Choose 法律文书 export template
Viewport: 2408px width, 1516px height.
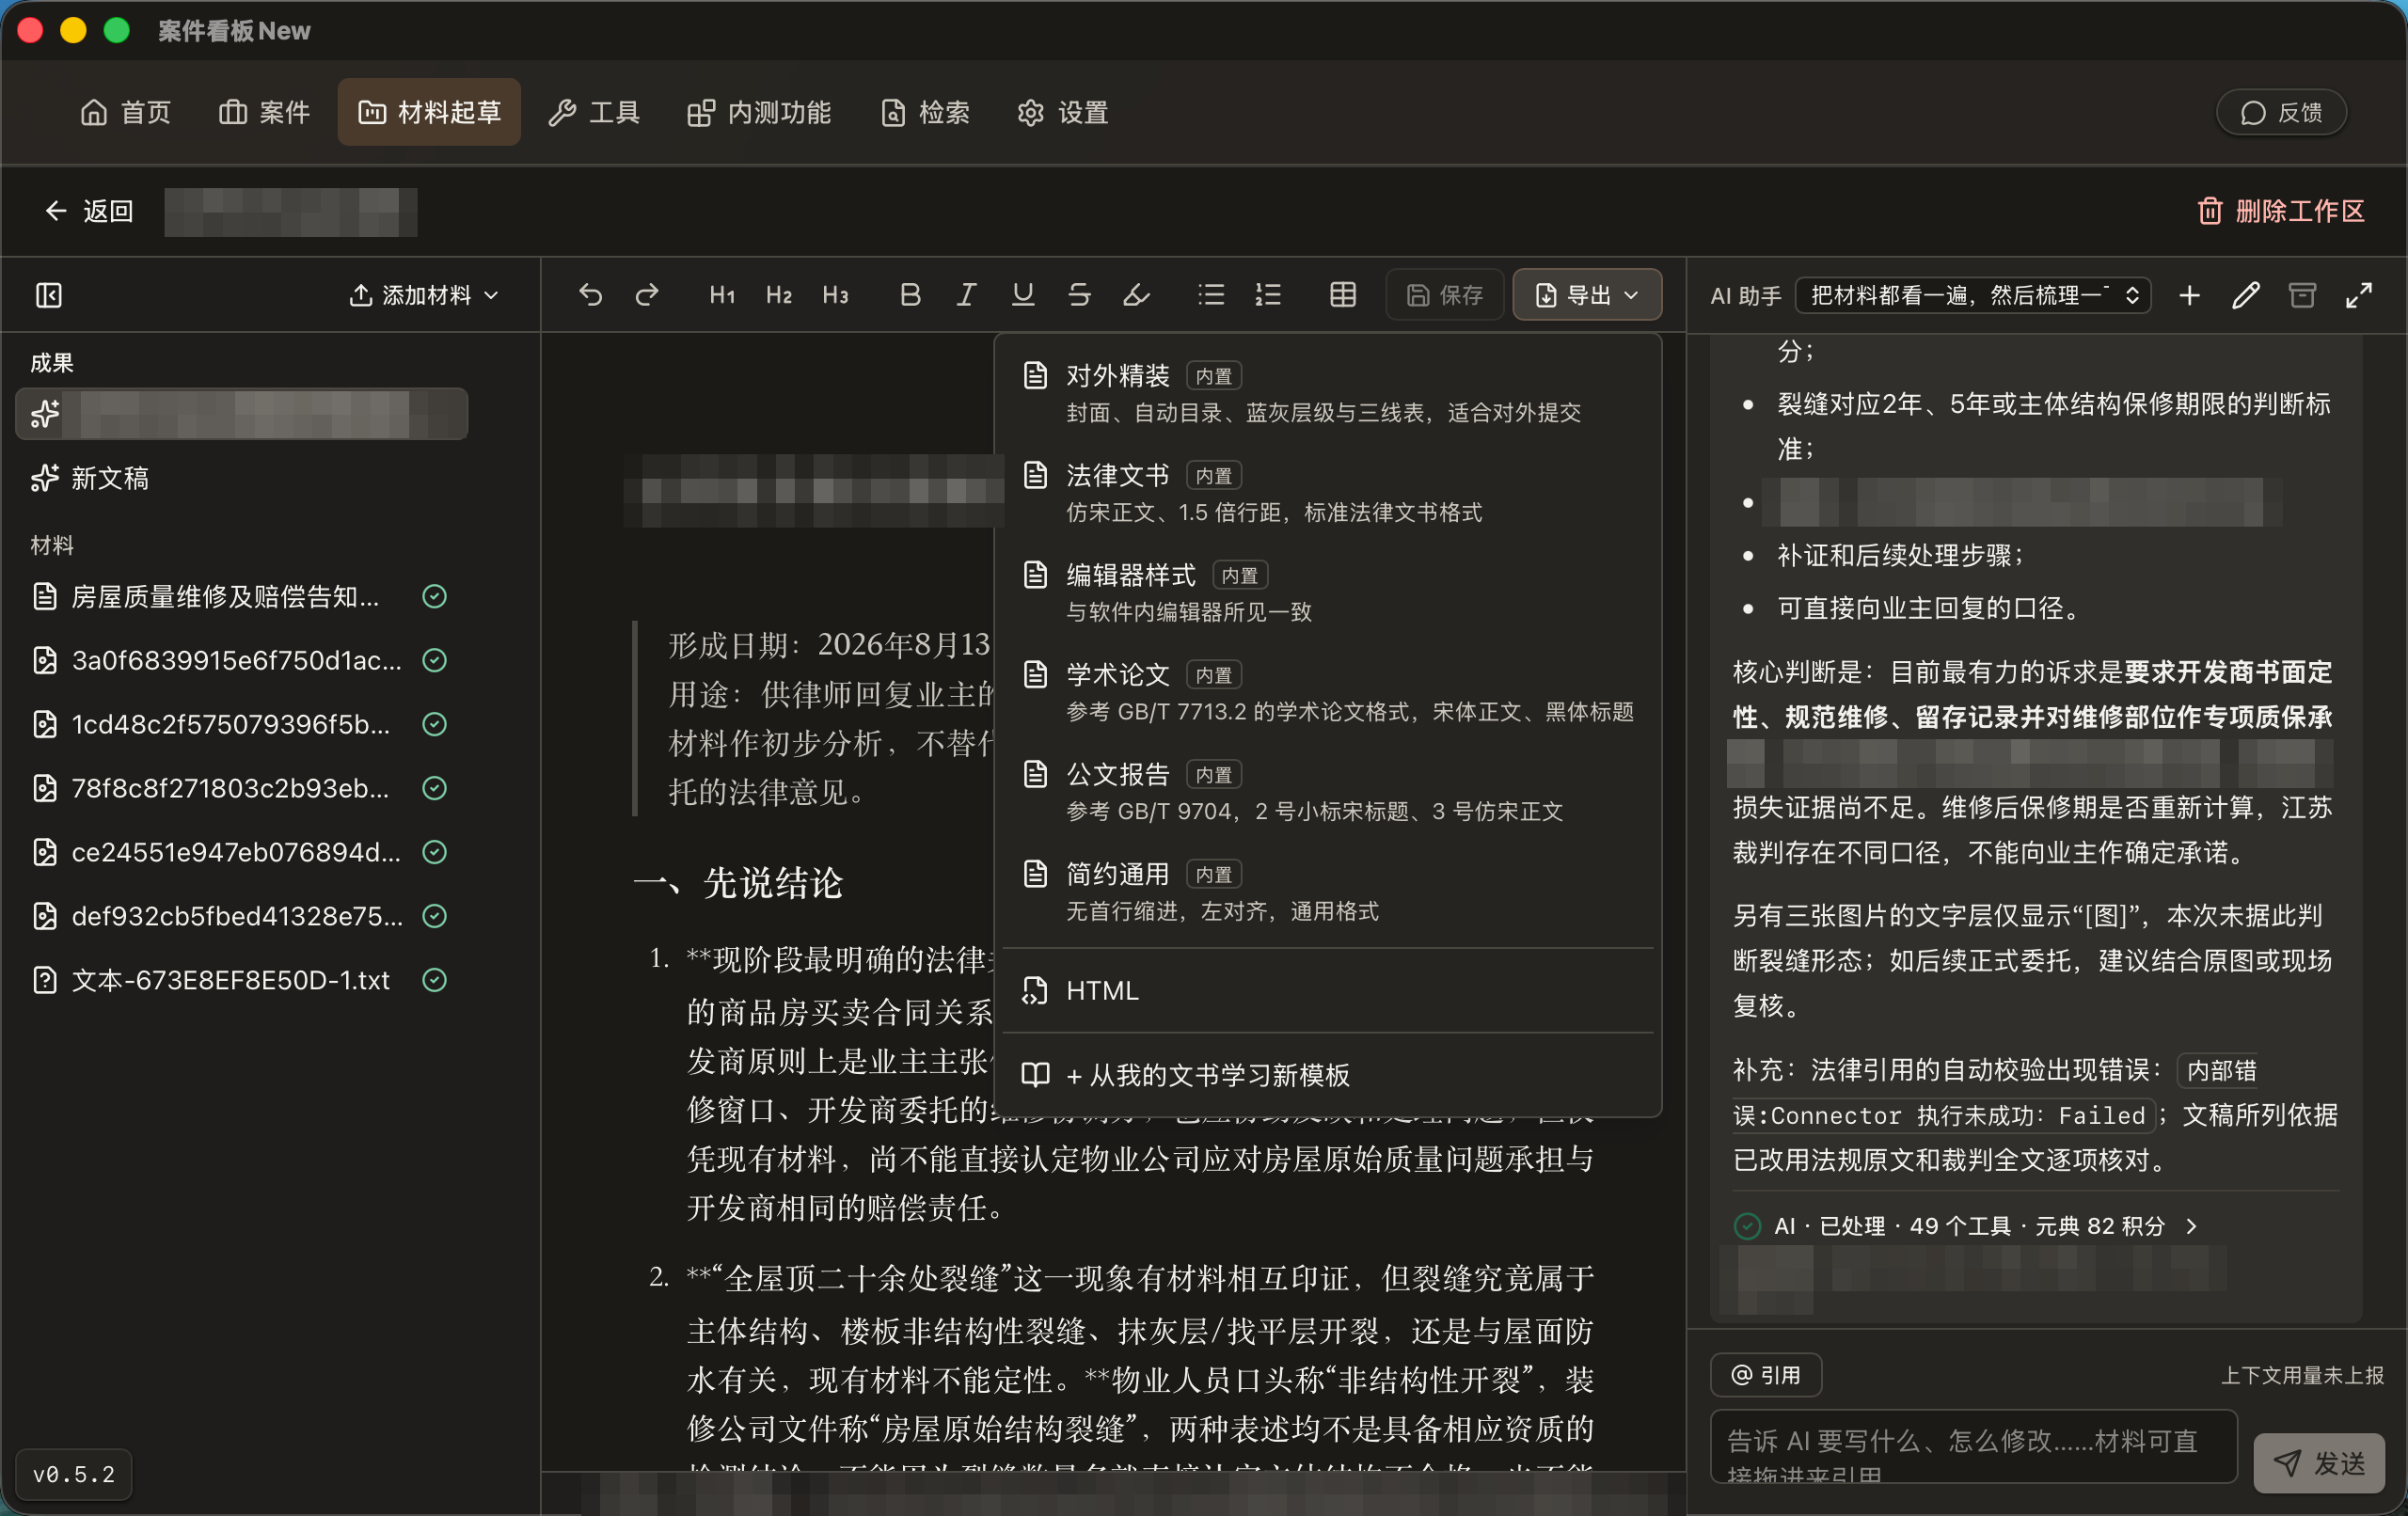tap(1328, 492)
